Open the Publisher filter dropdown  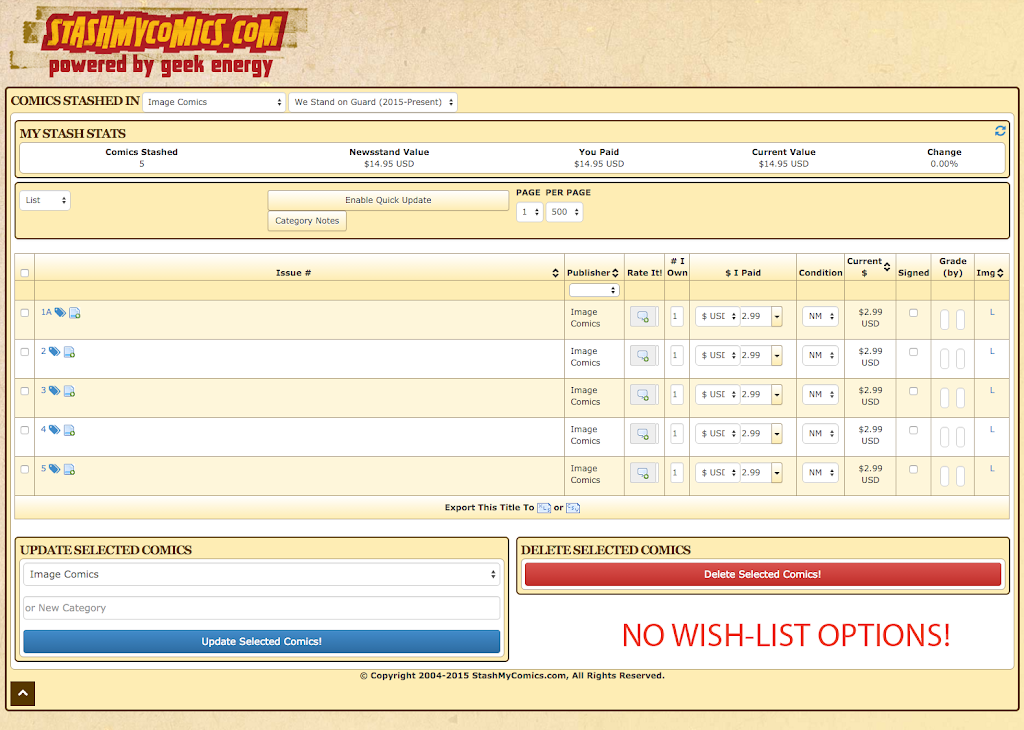pyautogui.click(x=594, y=290)
